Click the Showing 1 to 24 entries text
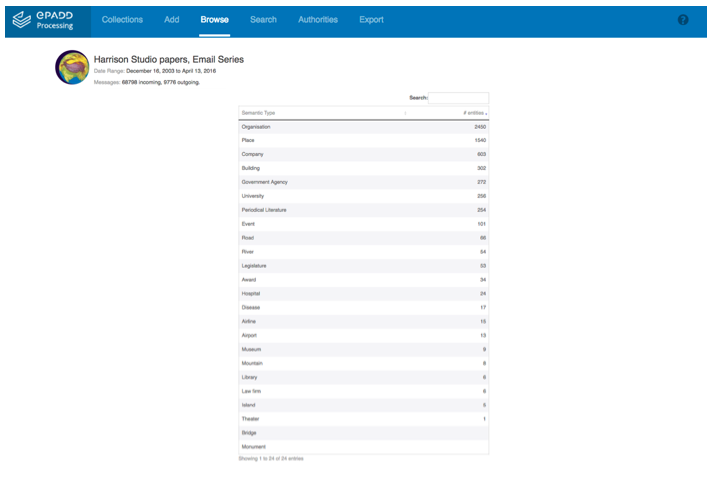Viewport: 713px width, 486px height. click(x=271, y=459)
